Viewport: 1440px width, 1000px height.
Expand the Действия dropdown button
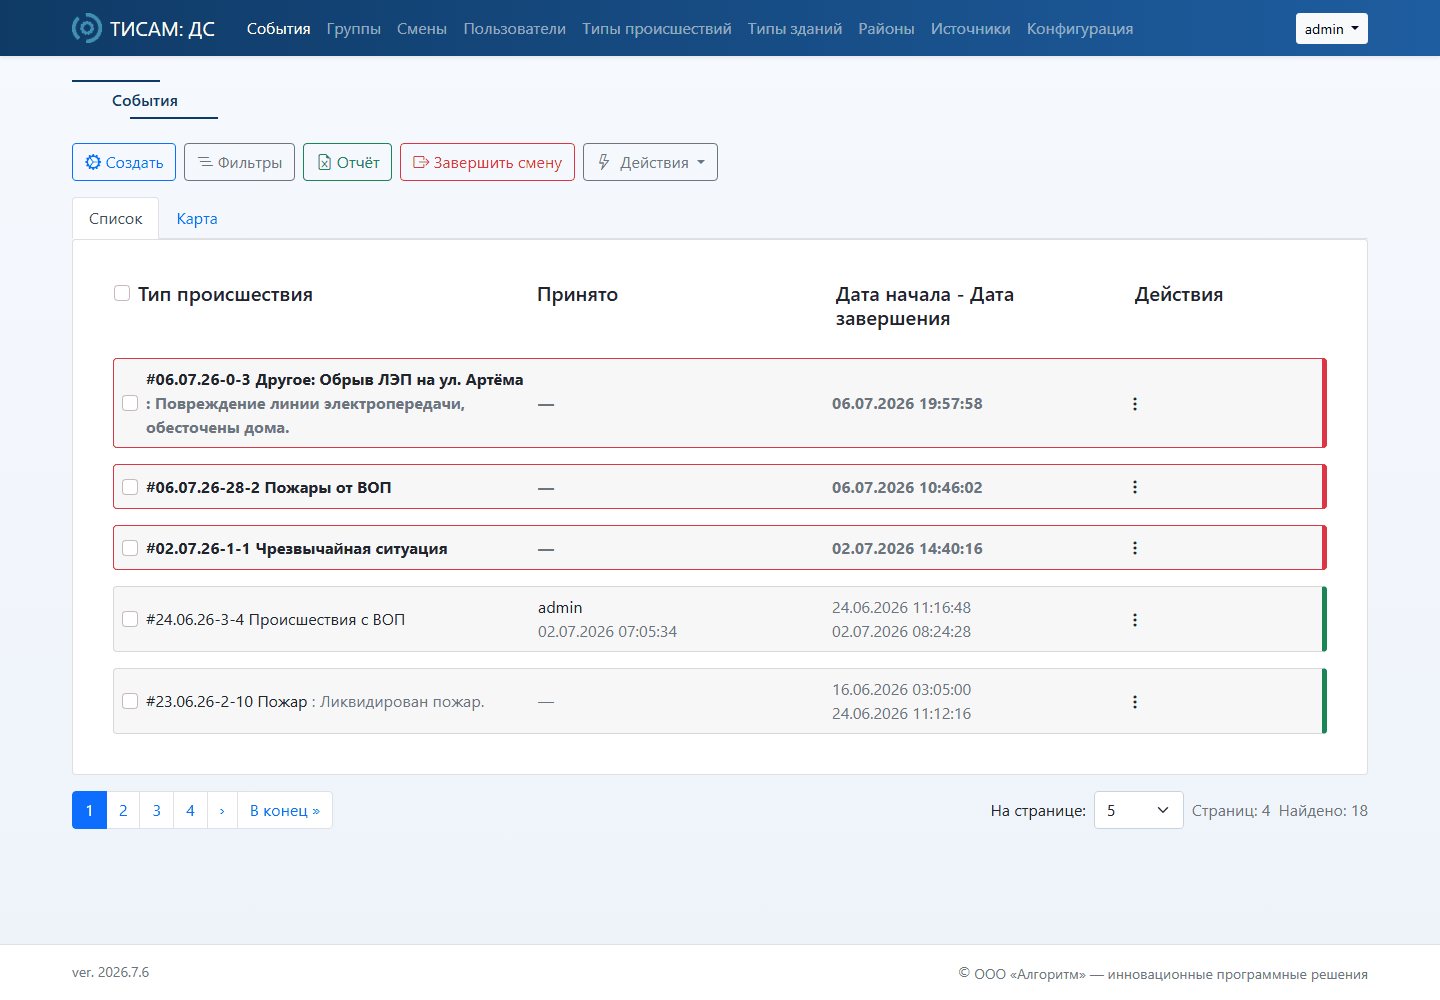pyautogui.click(x=650, y=162)
